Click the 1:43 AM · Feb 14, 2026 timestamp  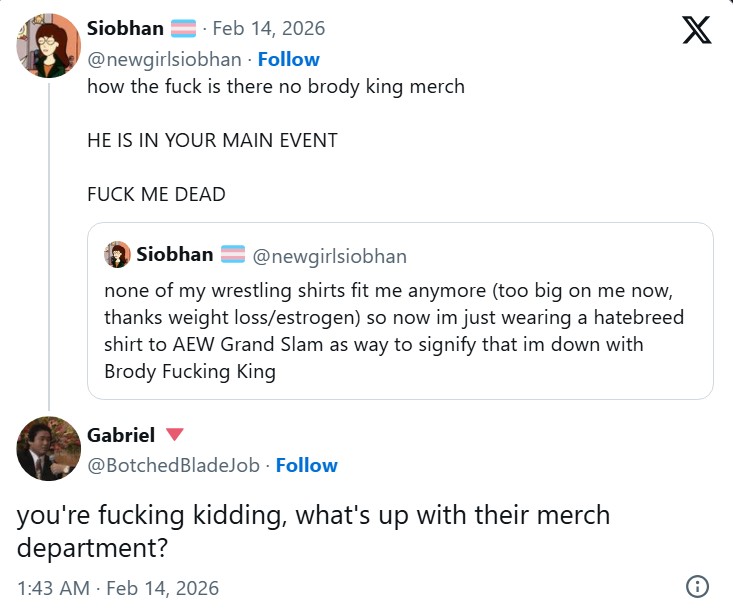click(118, 587)
